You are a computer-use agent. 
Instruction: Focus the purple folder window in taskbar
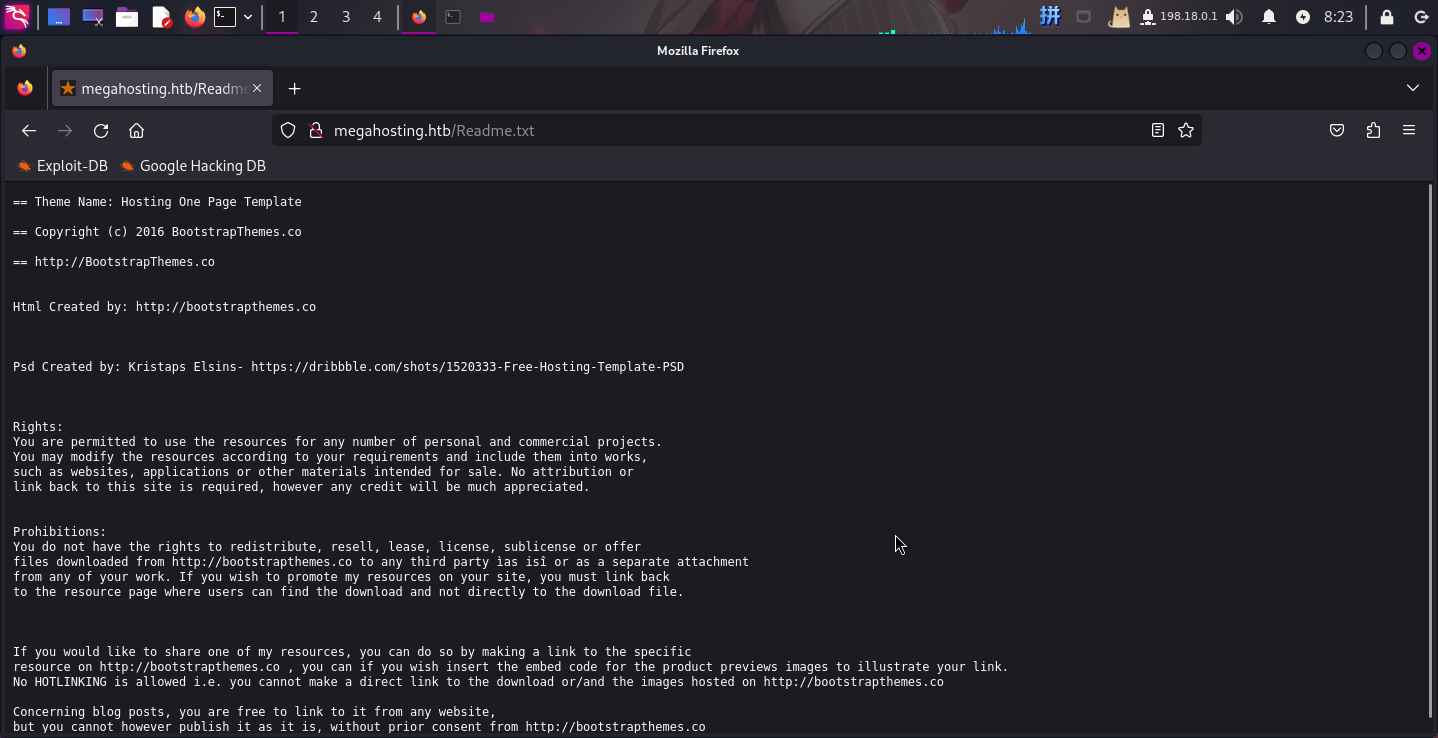click(487, 17)
